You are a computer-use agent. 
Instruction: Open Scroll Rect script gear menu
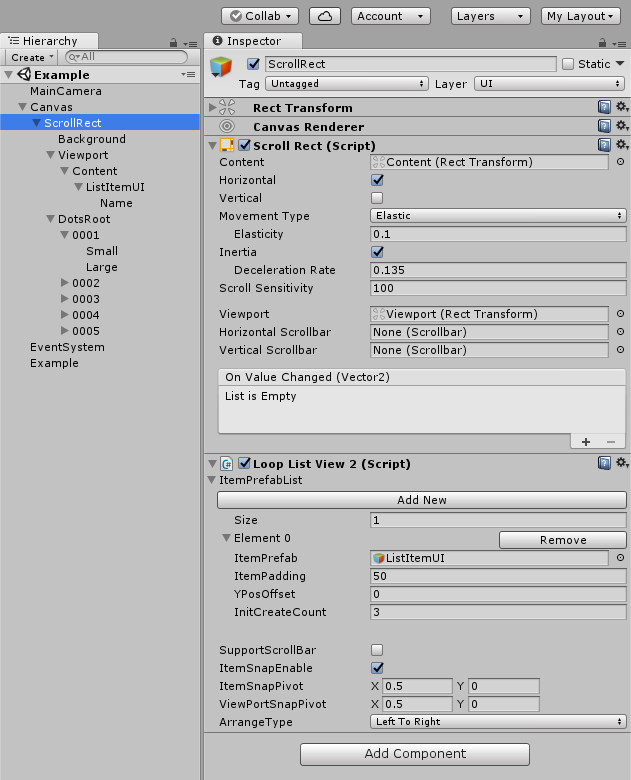click(622, 144)
